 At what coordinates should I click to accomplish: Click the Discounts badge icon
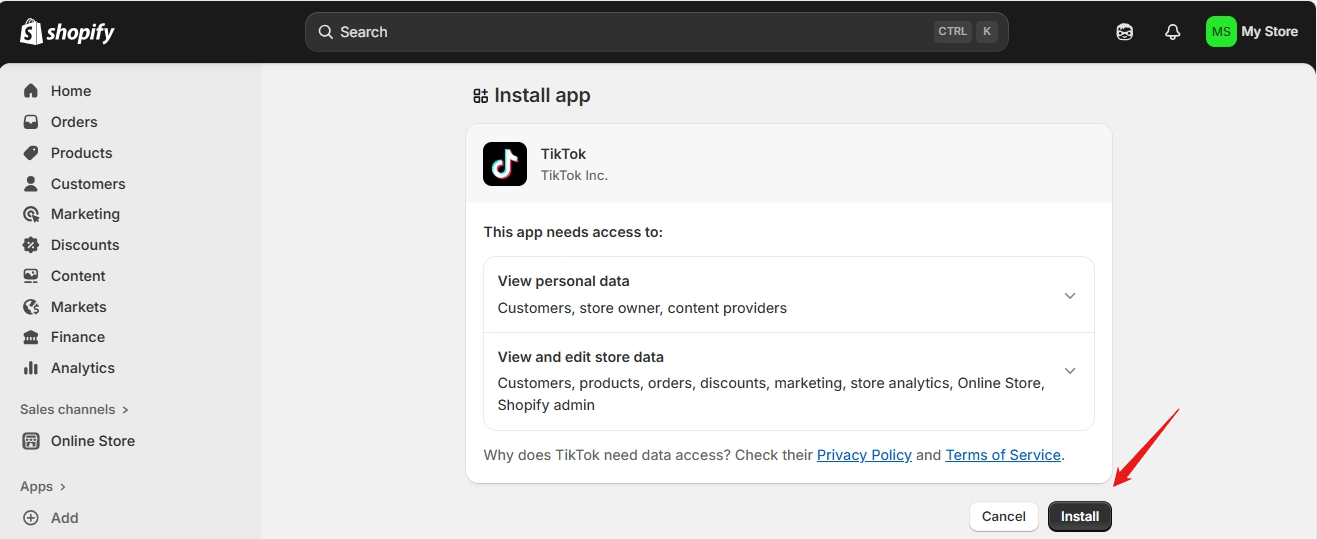pos(31,245)
